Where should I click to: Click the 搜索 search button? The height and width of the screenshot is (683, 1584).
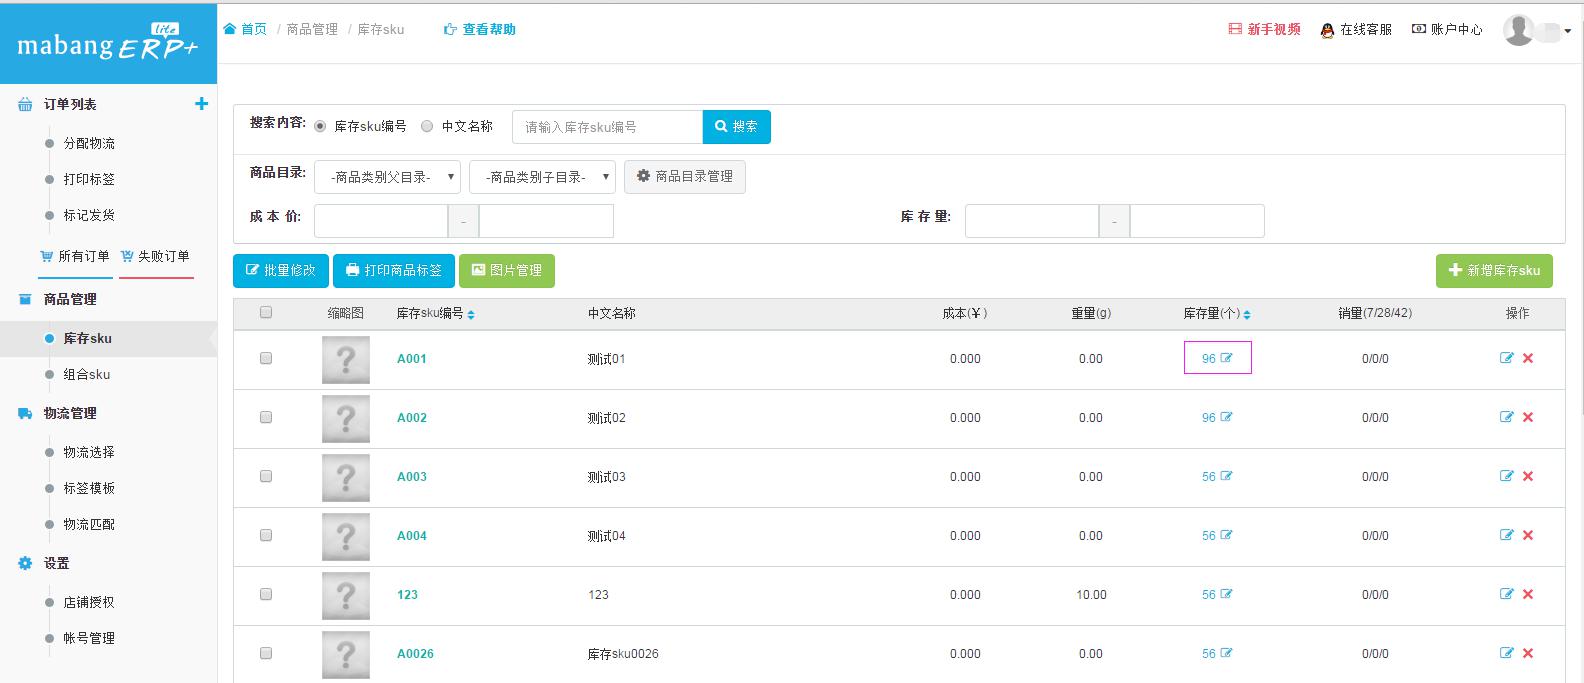[737, 127]
